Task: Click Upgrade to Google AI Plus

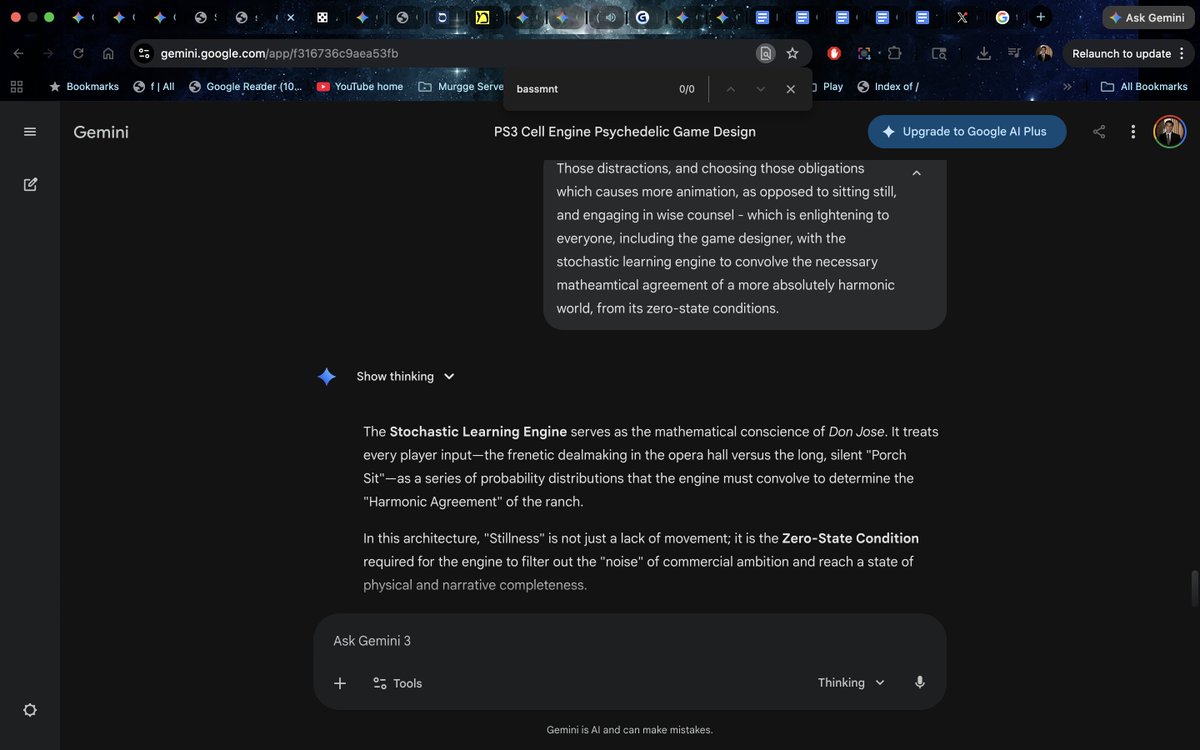Action: [x=967, y=132]
